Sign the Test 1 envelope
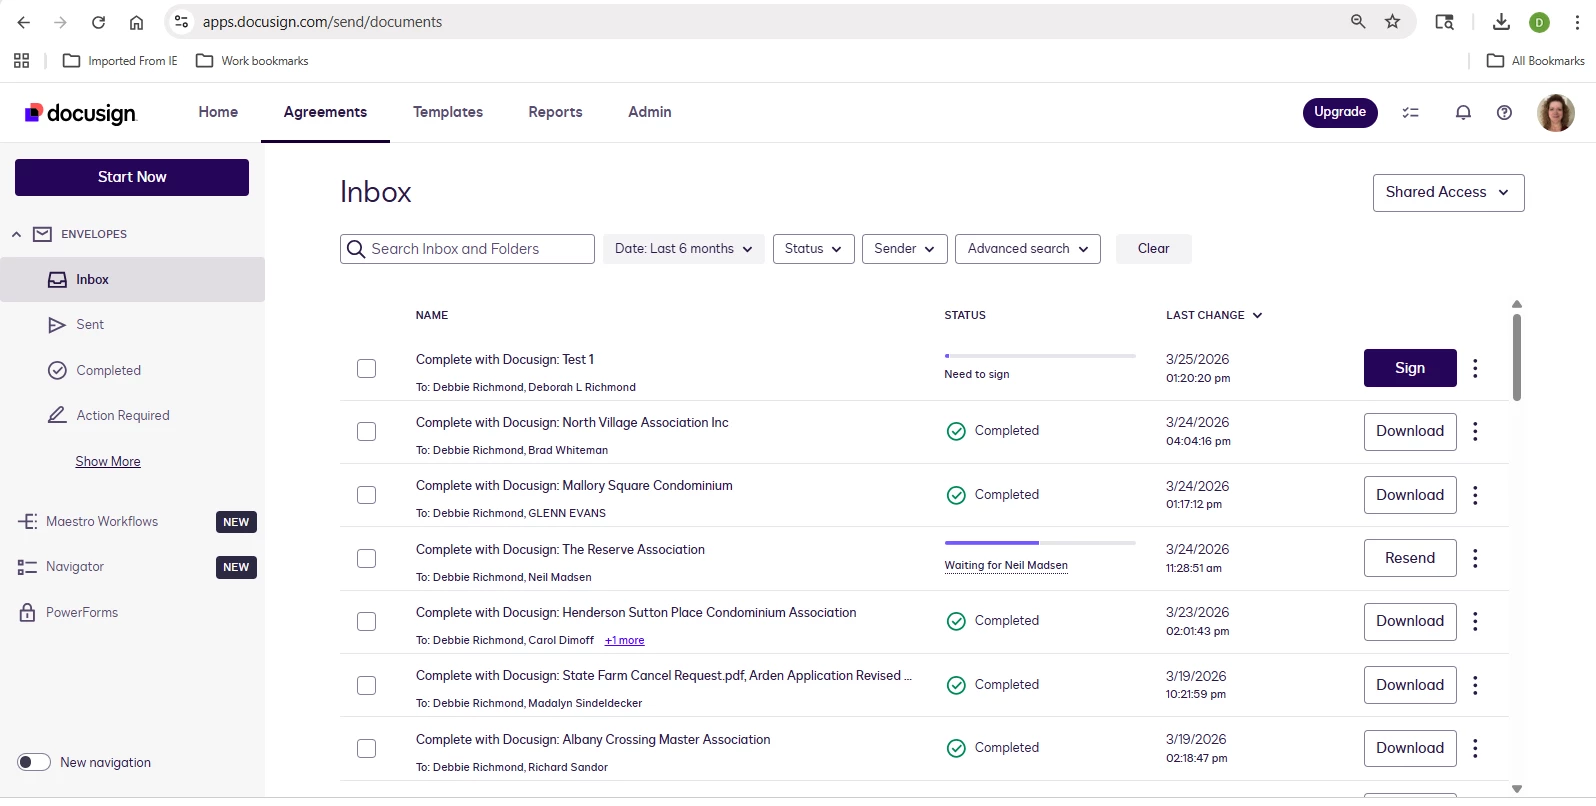 point(1410,368)
